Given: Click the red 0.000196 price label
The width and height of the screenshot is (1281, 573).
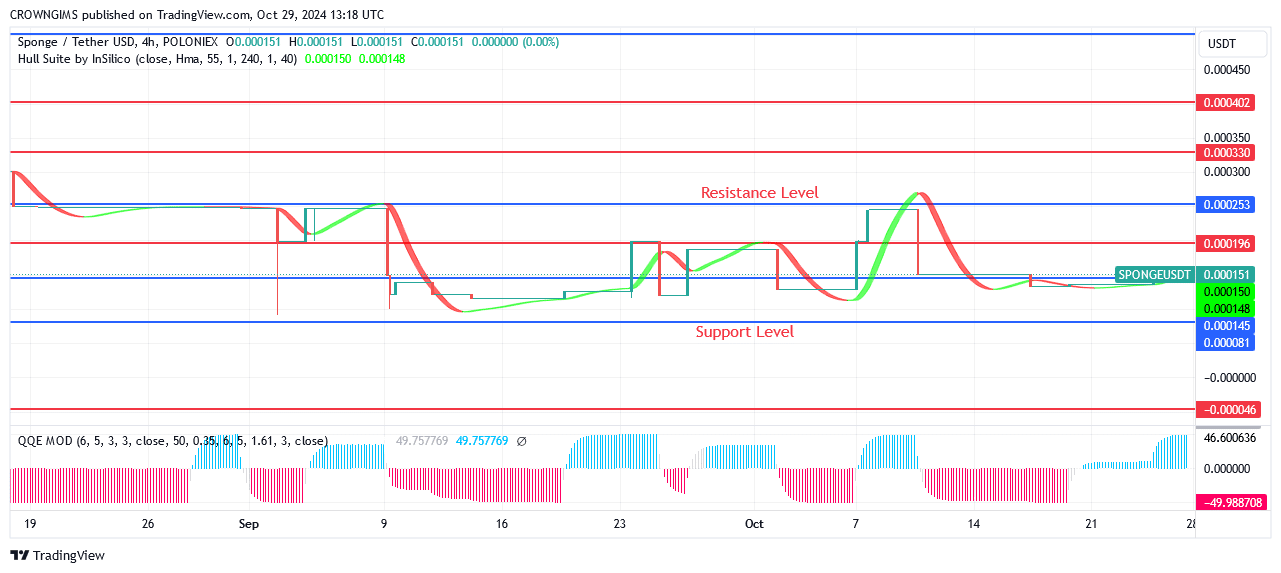Looking at the screenshot, I should pos(1225,244).
